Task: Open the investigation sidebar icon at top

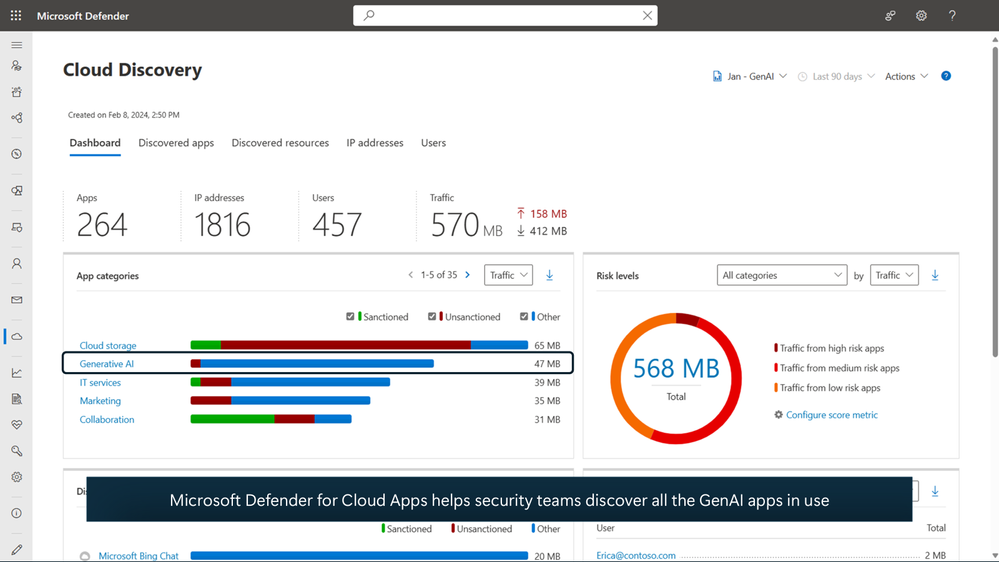Action: [17, 66]
